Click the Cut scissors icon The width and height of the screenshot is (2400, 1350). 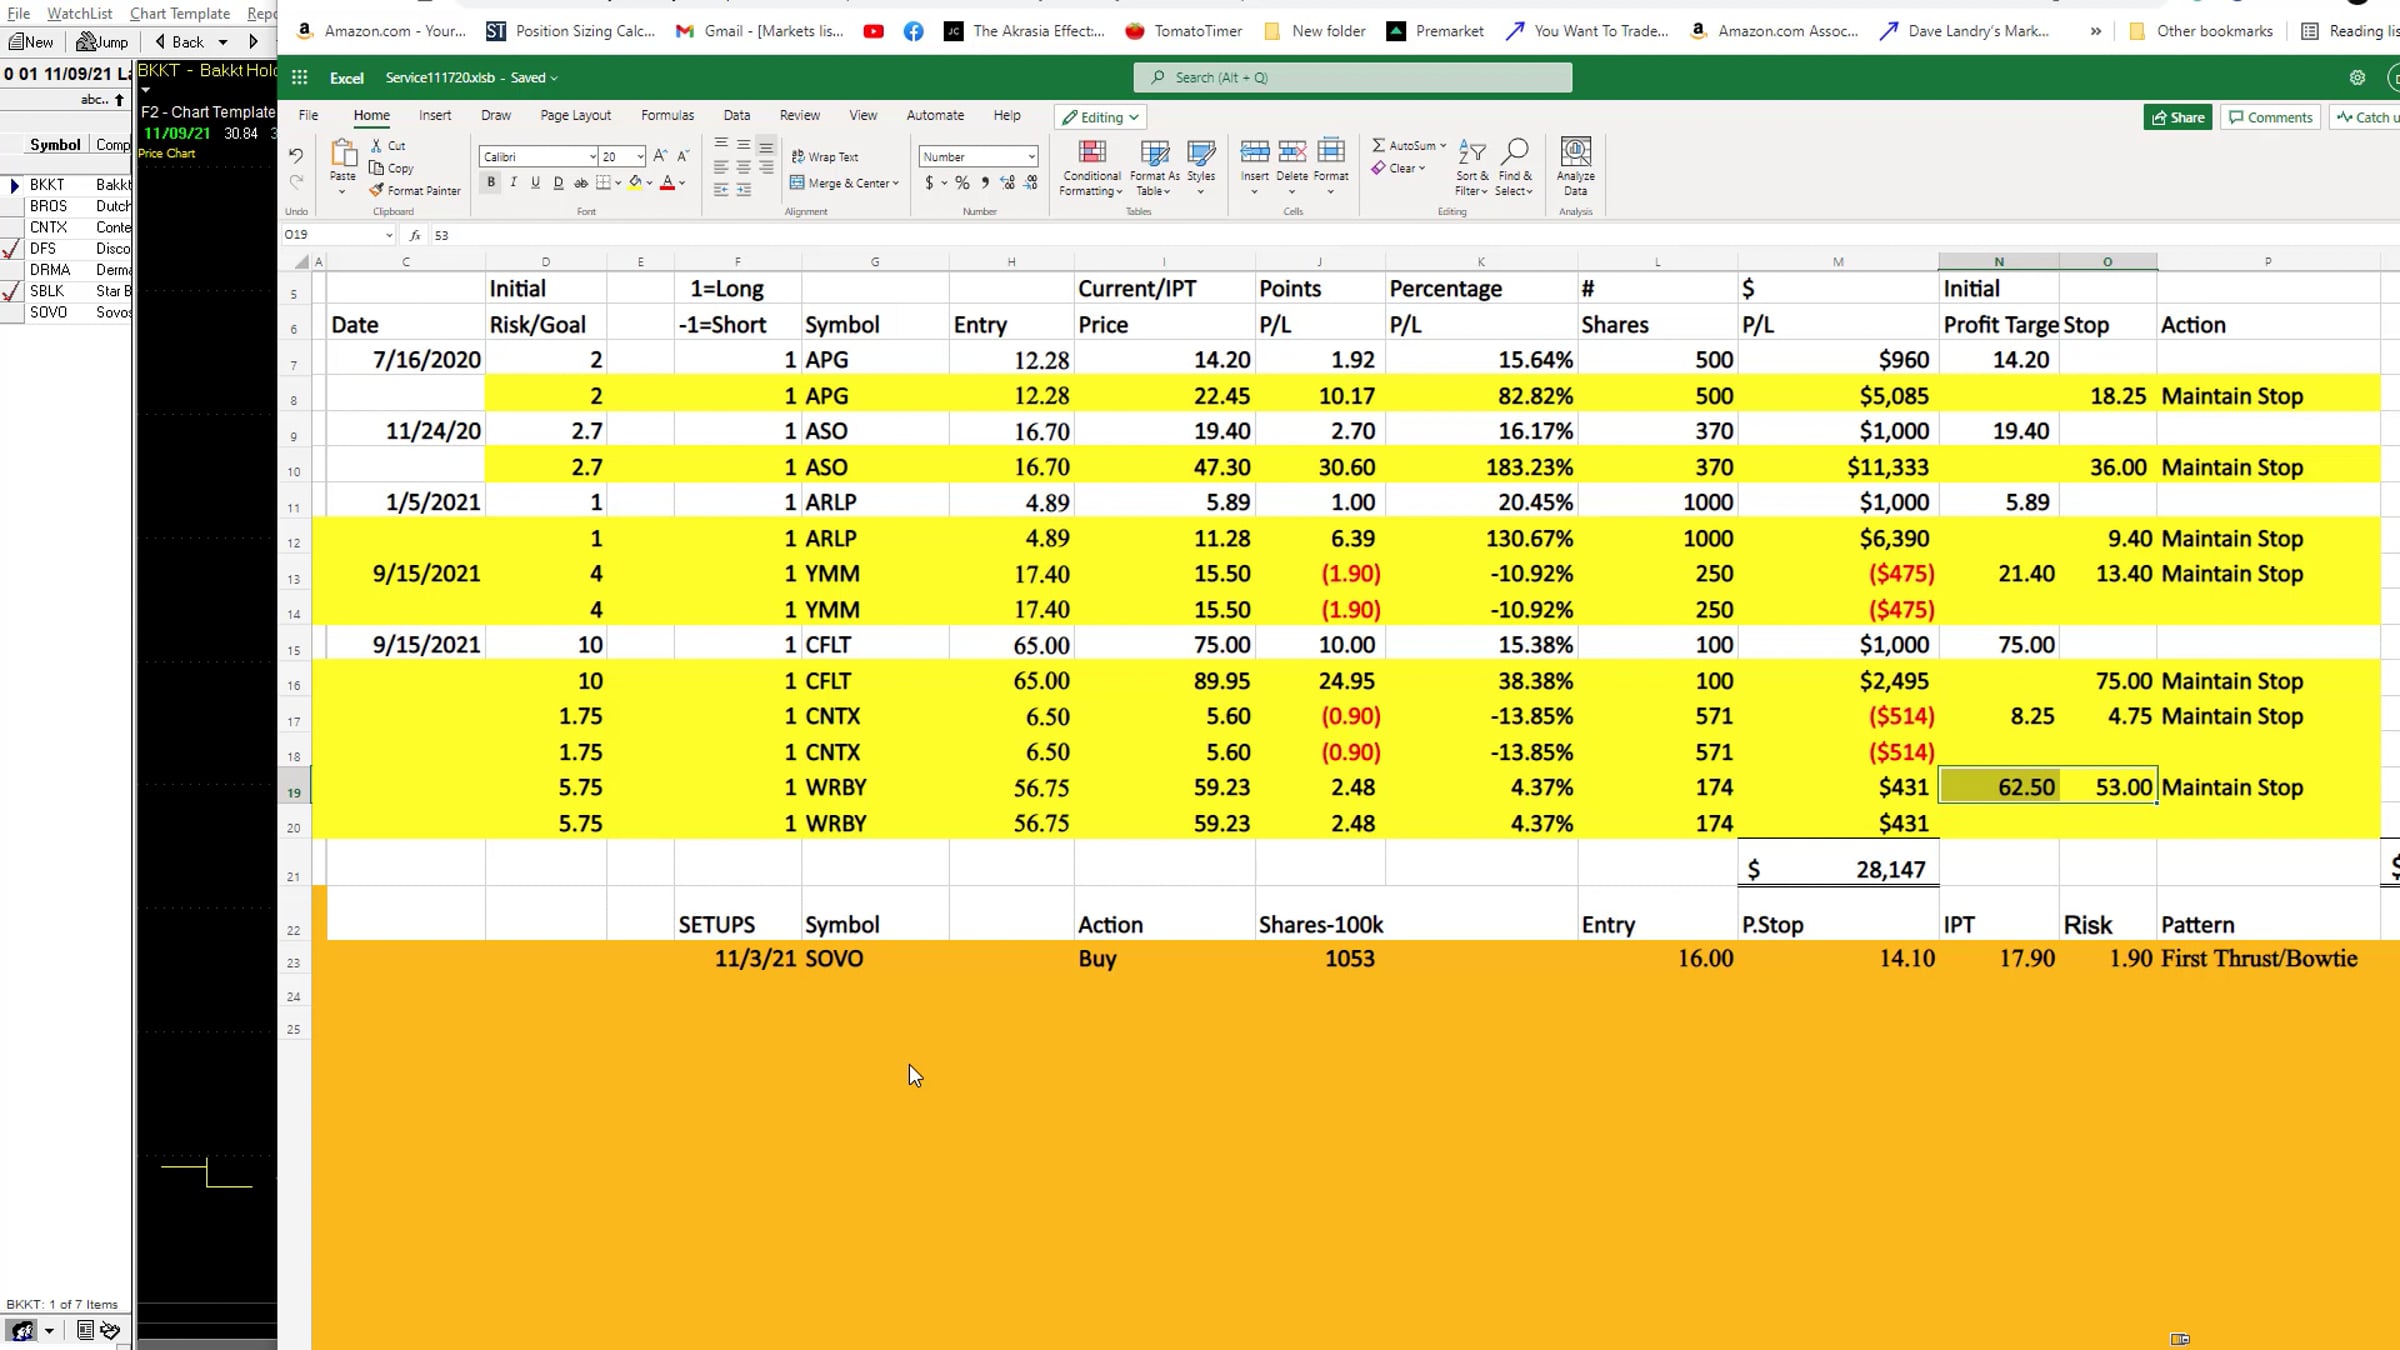point(376,146)
